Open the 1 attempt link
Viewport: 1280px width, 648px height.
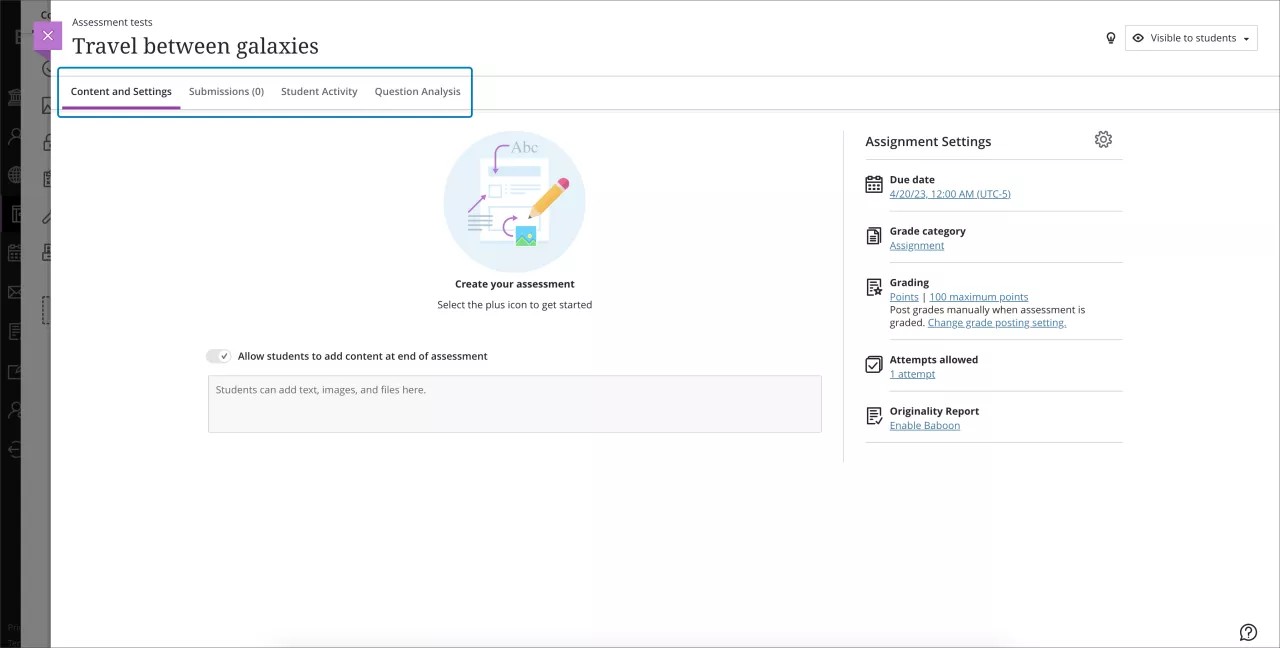pyautogui.click(x=912, y=373)
